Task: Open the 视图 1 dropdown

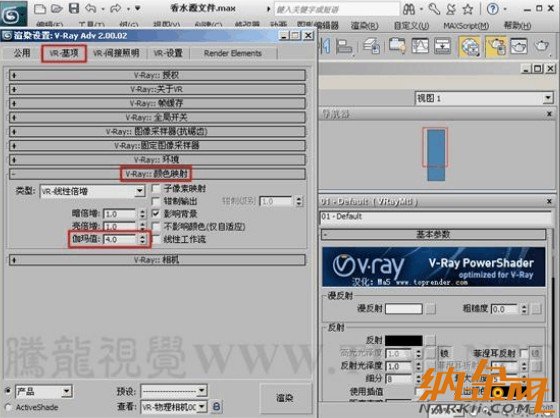Action: 484,98
